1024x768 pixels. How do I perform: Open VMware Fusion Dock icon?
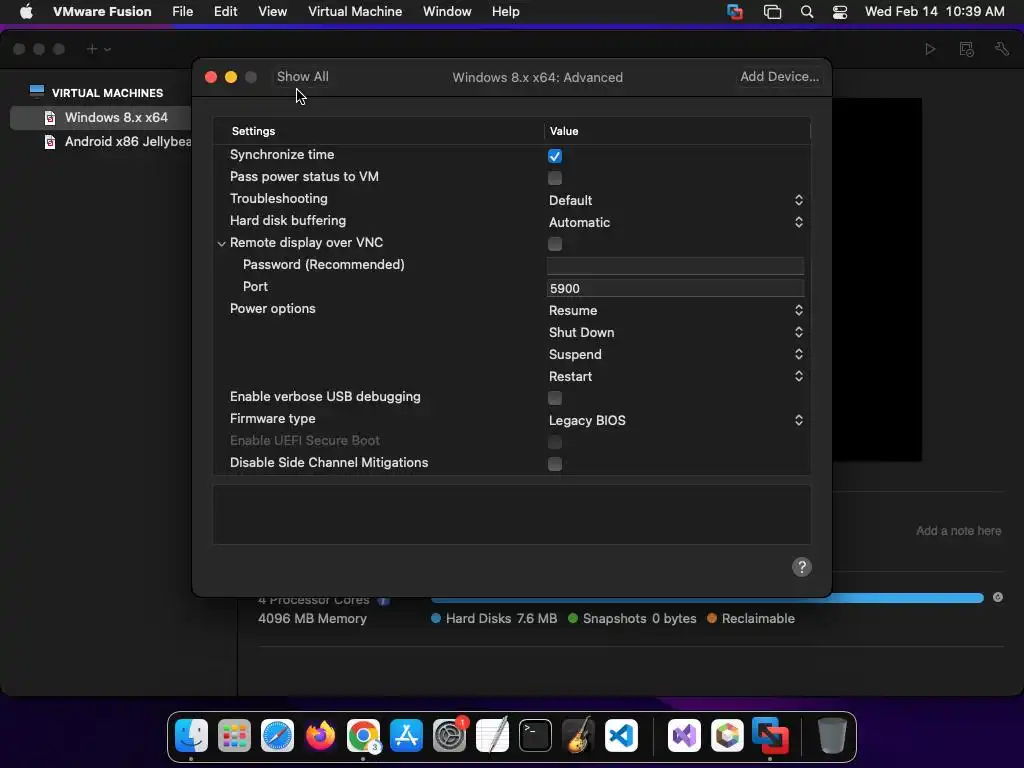click(x=770, y=735)
